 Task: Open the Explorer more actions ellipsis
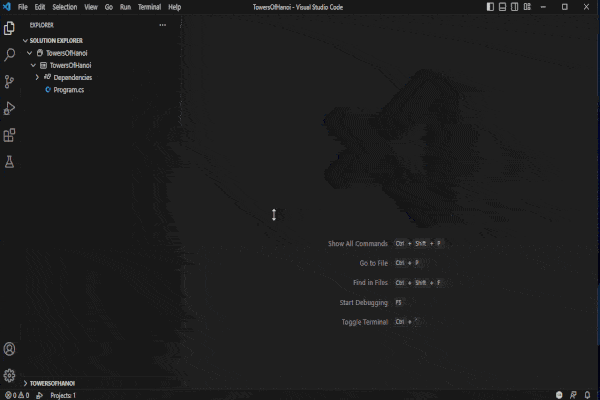tap(163, 25)
